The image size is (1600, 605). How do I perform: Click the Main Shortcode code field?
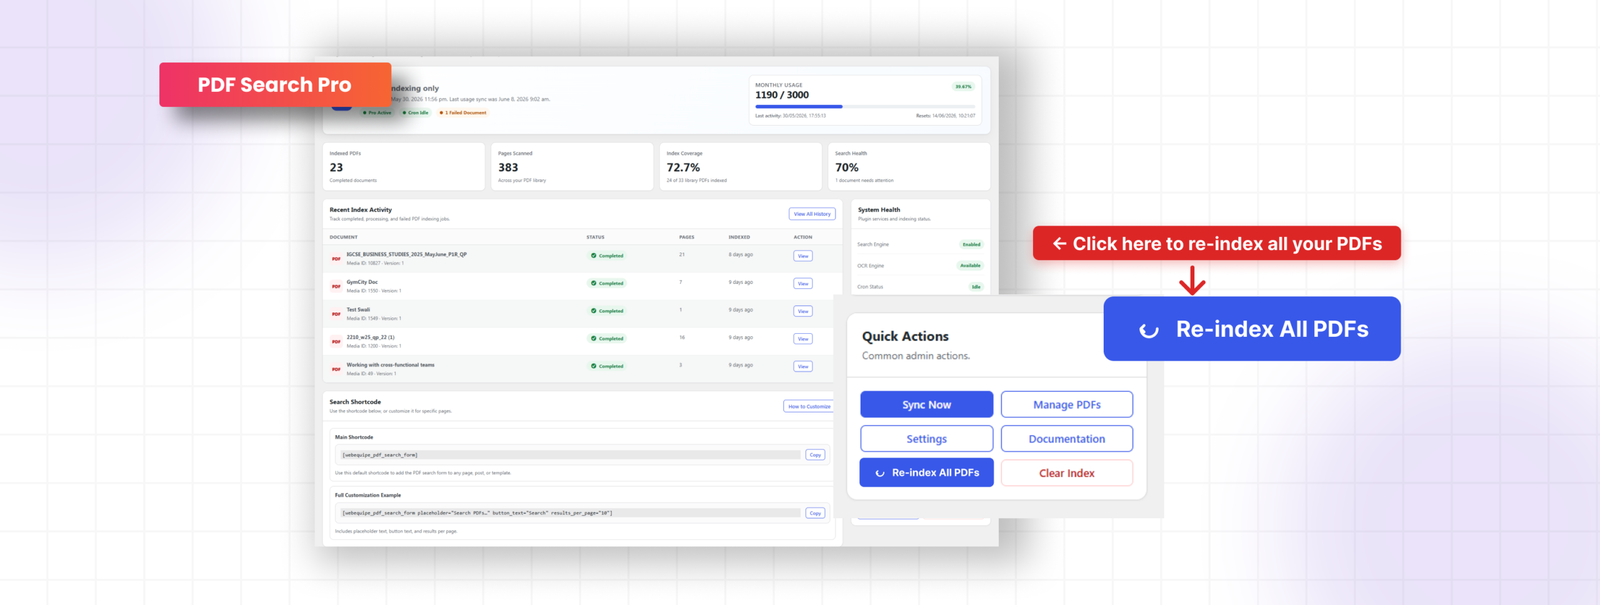pyautogui.click(x=570, y=455)
